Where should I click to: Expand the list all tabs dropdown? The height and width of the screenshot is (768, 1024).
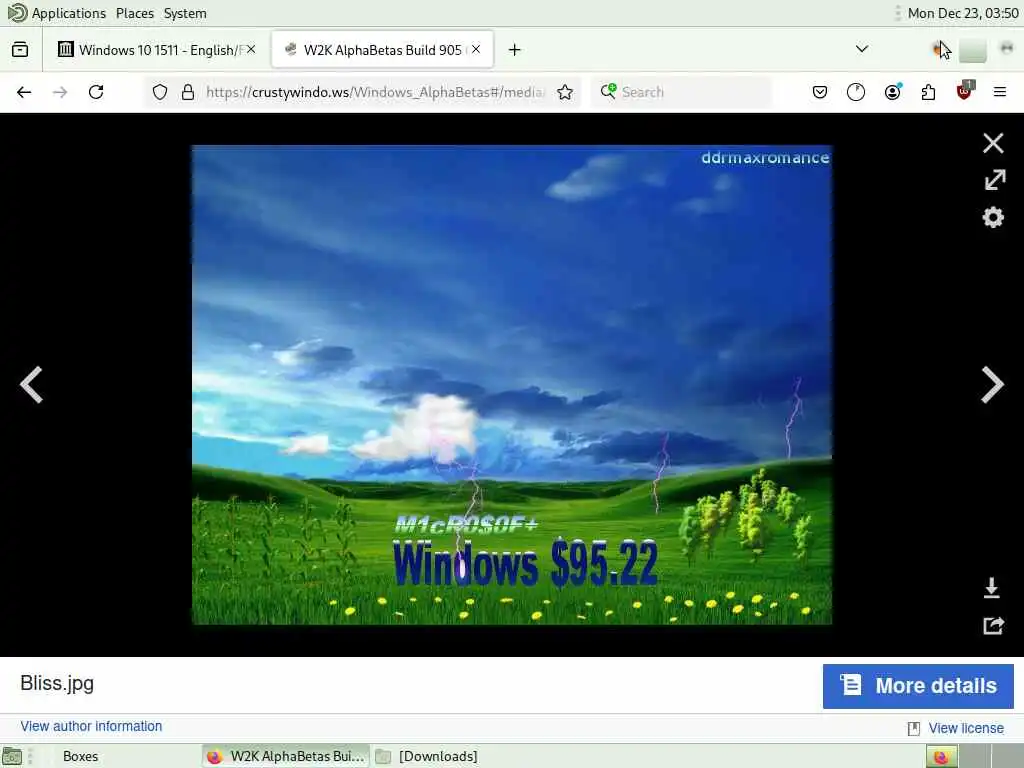pos(862,49)
